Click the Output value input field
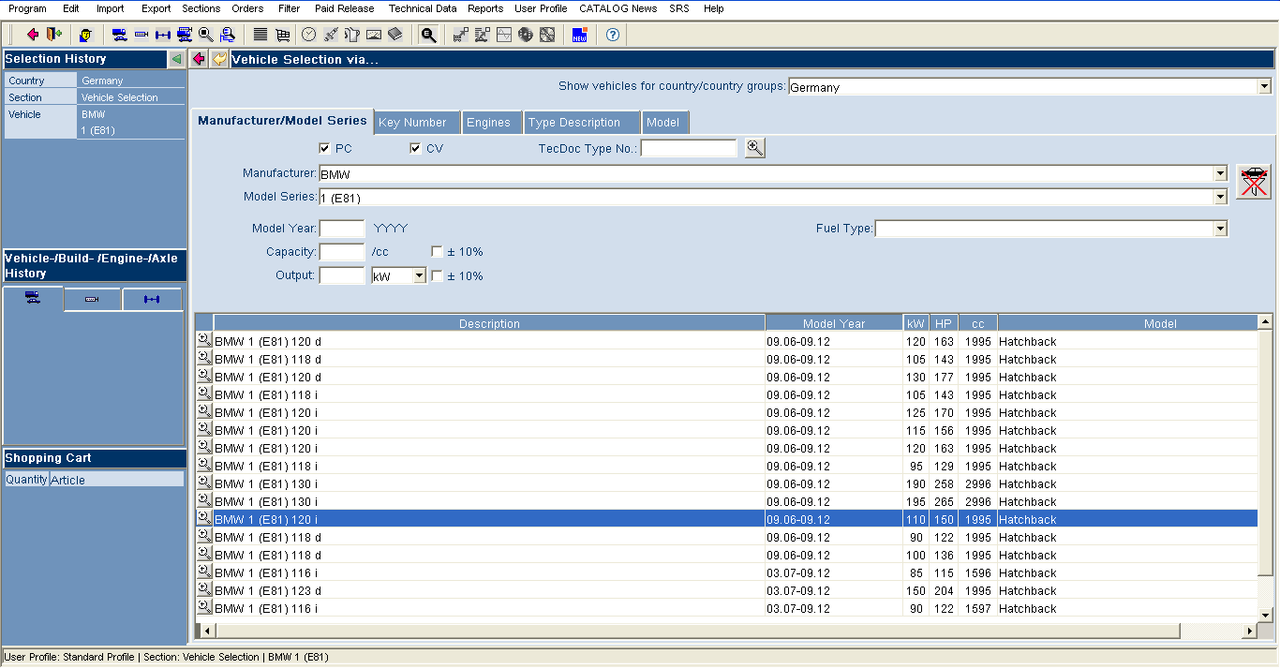 pos(342,276)
